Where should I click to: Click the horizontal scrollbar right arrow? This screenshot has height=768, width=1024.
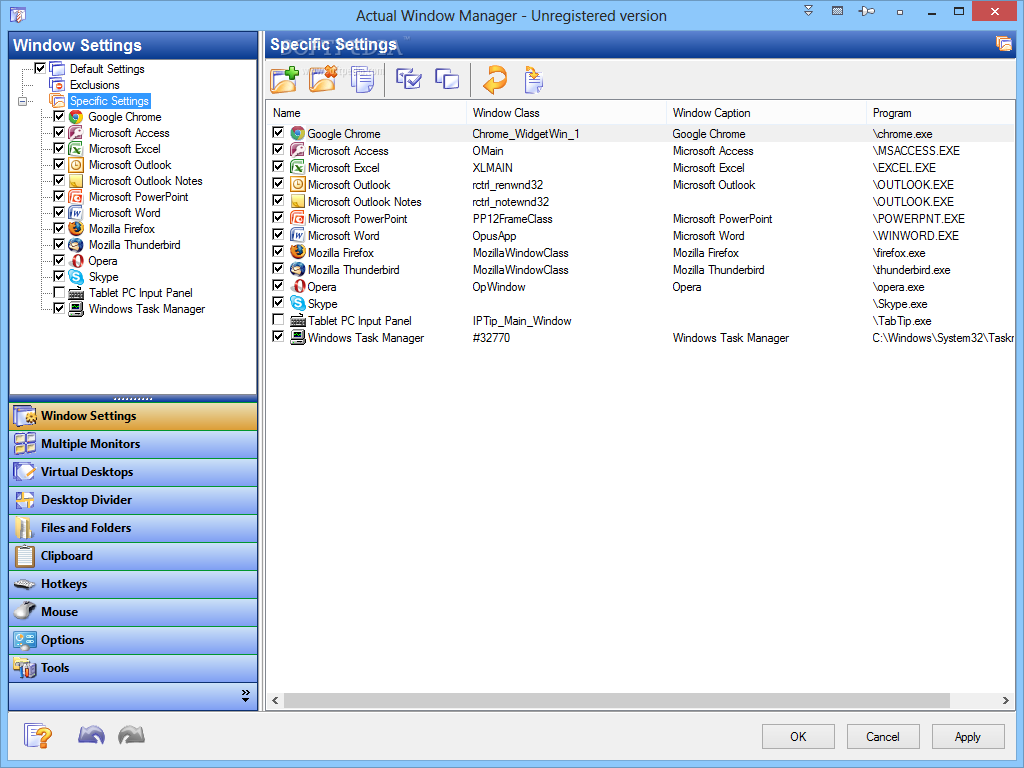(1005, 700)
